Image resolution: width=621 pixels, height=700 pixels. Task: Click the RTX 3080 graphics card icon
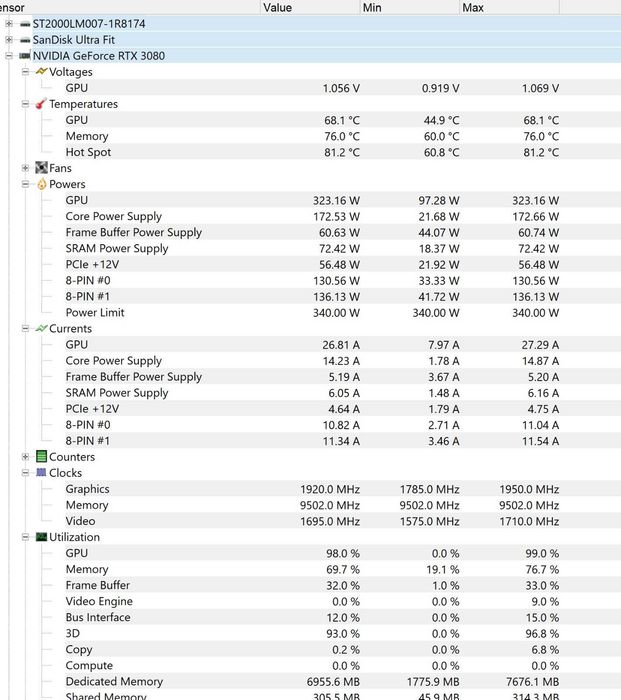tap(25, 56)
